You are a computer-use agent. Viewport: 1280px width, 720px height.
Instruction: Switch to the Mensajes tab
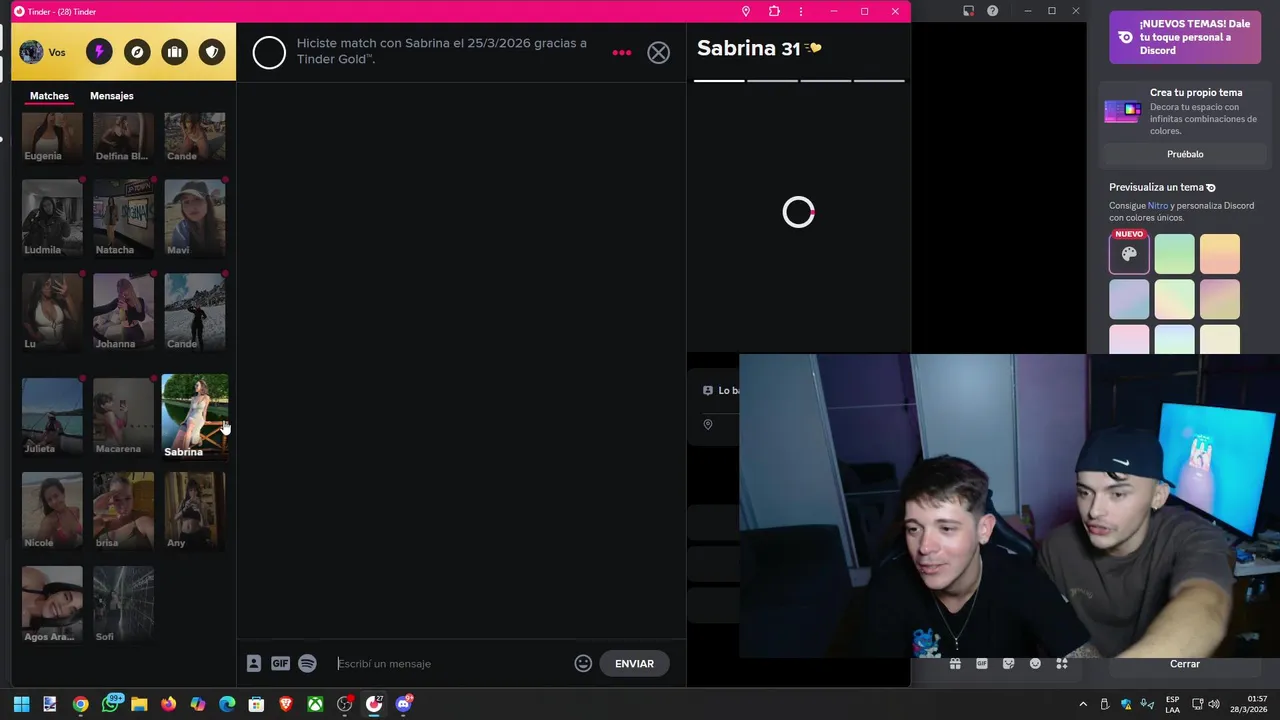tap(112, 96)
